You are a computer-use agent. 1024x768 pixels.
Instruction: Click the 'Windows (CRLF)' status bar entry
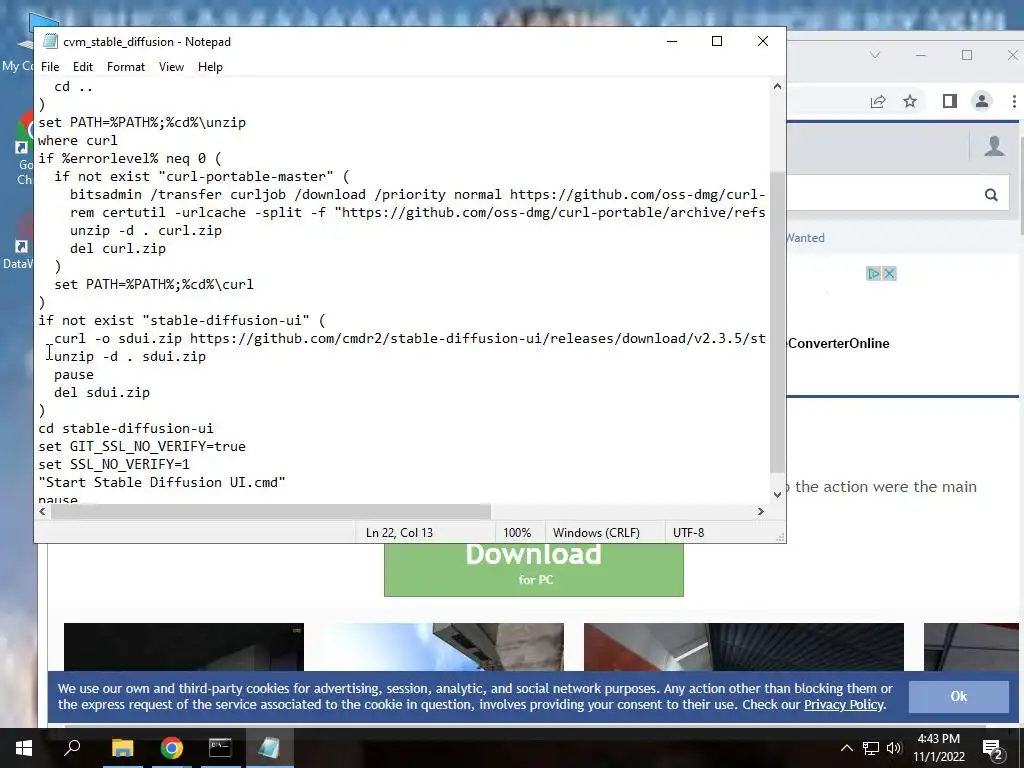(596, 533)
